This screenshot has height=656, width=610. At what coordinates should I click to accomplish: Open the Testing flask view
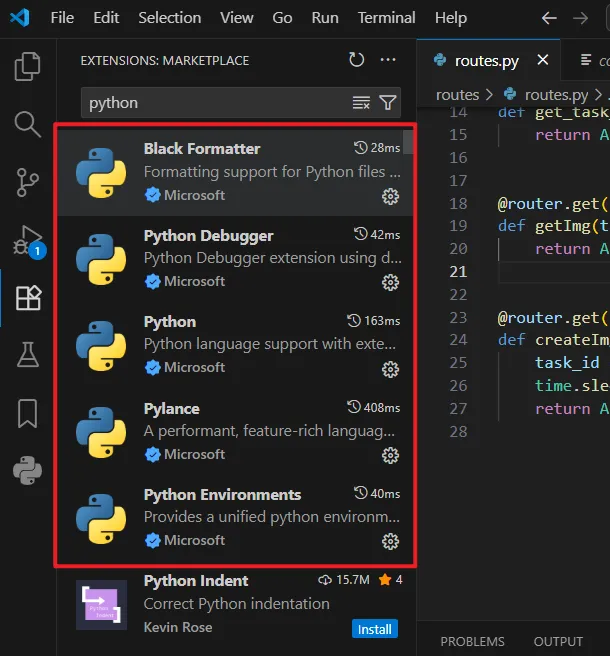(28, 355)
